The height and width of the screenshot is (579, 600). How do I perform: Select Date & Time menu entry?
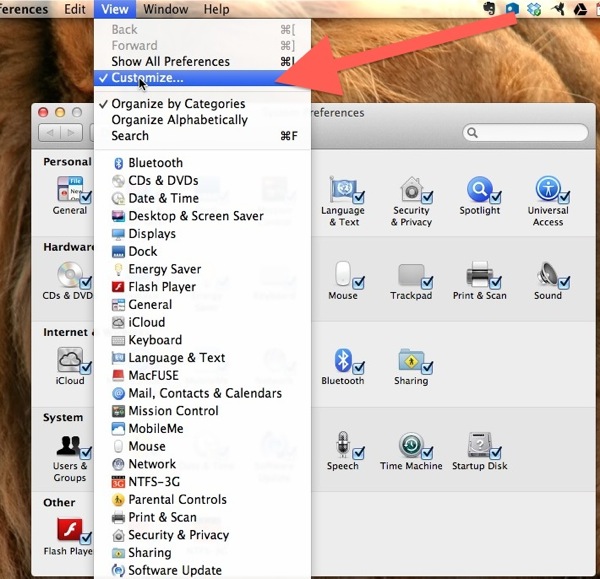click(202, 198)
